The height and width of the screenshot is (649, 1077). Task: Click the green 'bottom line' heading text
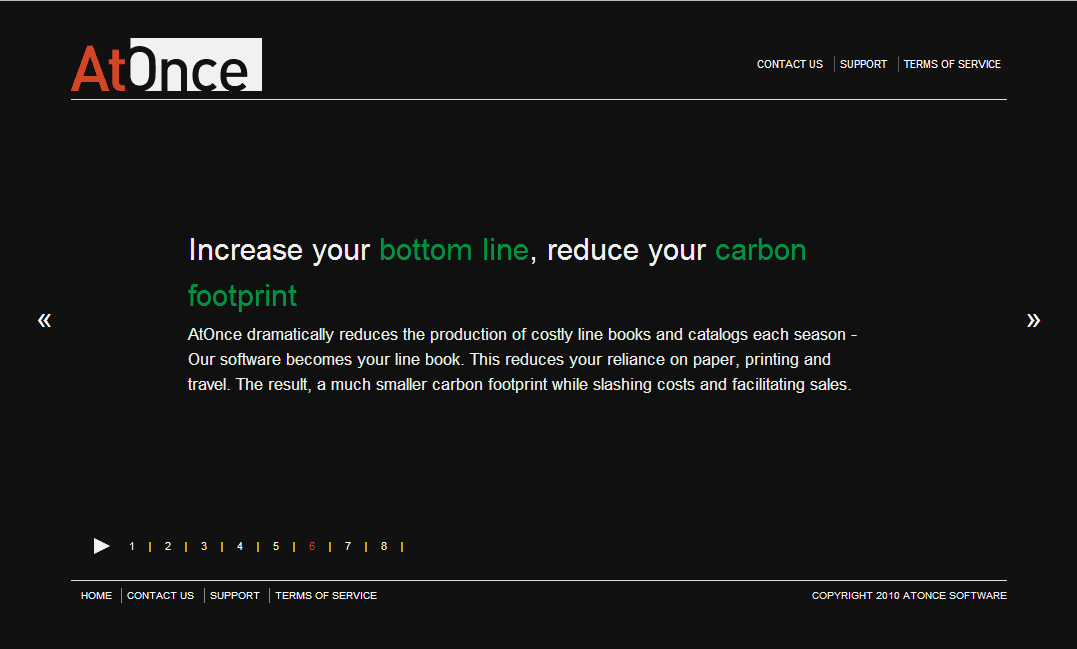(454, 250)
